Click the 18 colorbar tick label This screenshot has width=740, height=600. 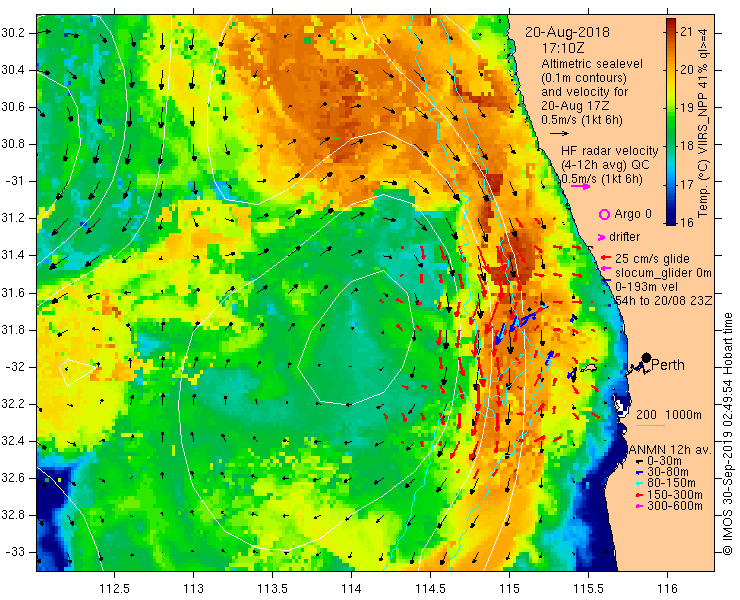coord(687,145)
